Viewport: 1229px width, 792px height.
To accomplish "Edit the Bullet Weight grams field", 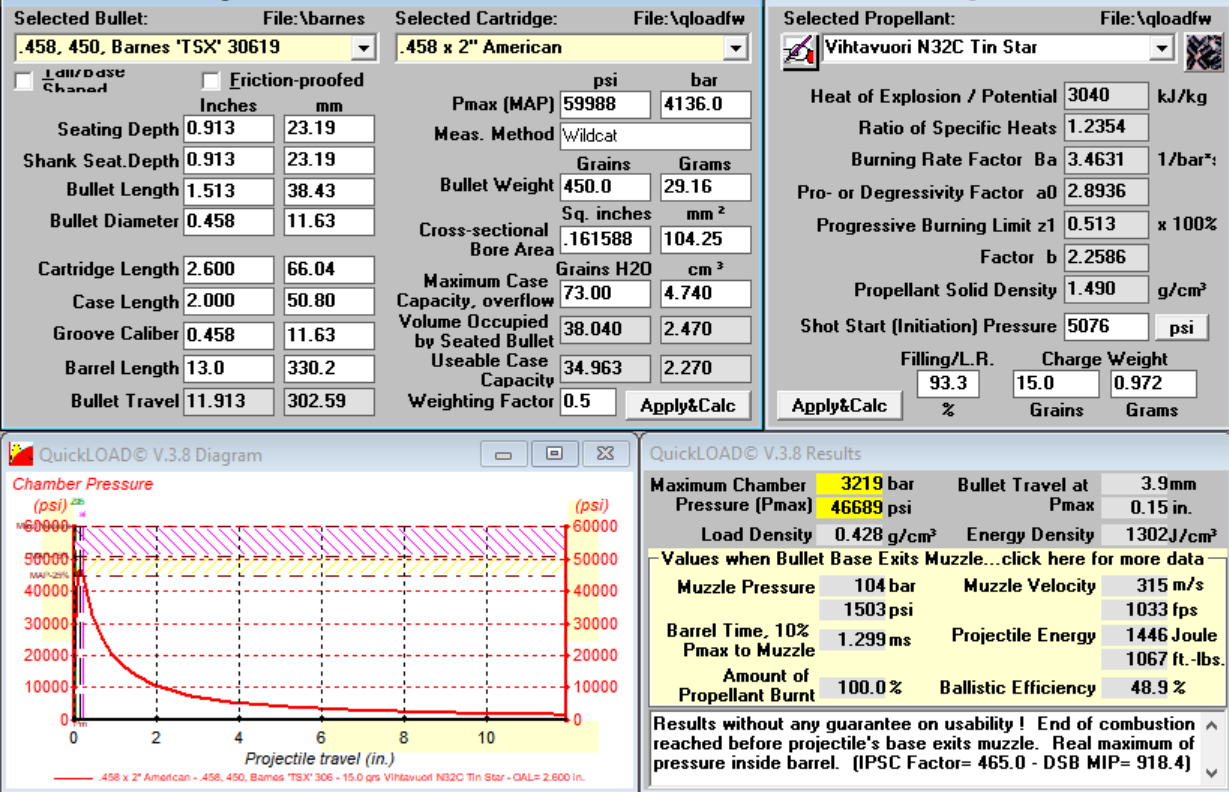I will tap(705, 187).
